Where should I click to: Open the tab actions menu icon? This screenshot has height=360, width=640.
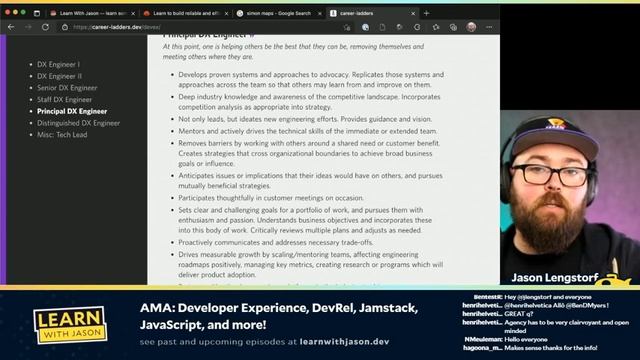point(37,13)
